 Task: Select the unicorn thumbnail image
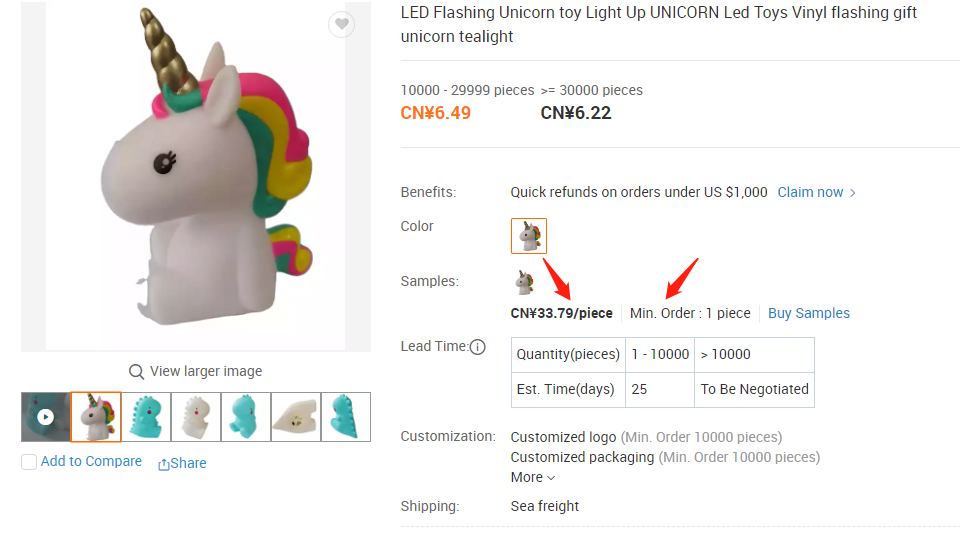[x=96, y=417]
